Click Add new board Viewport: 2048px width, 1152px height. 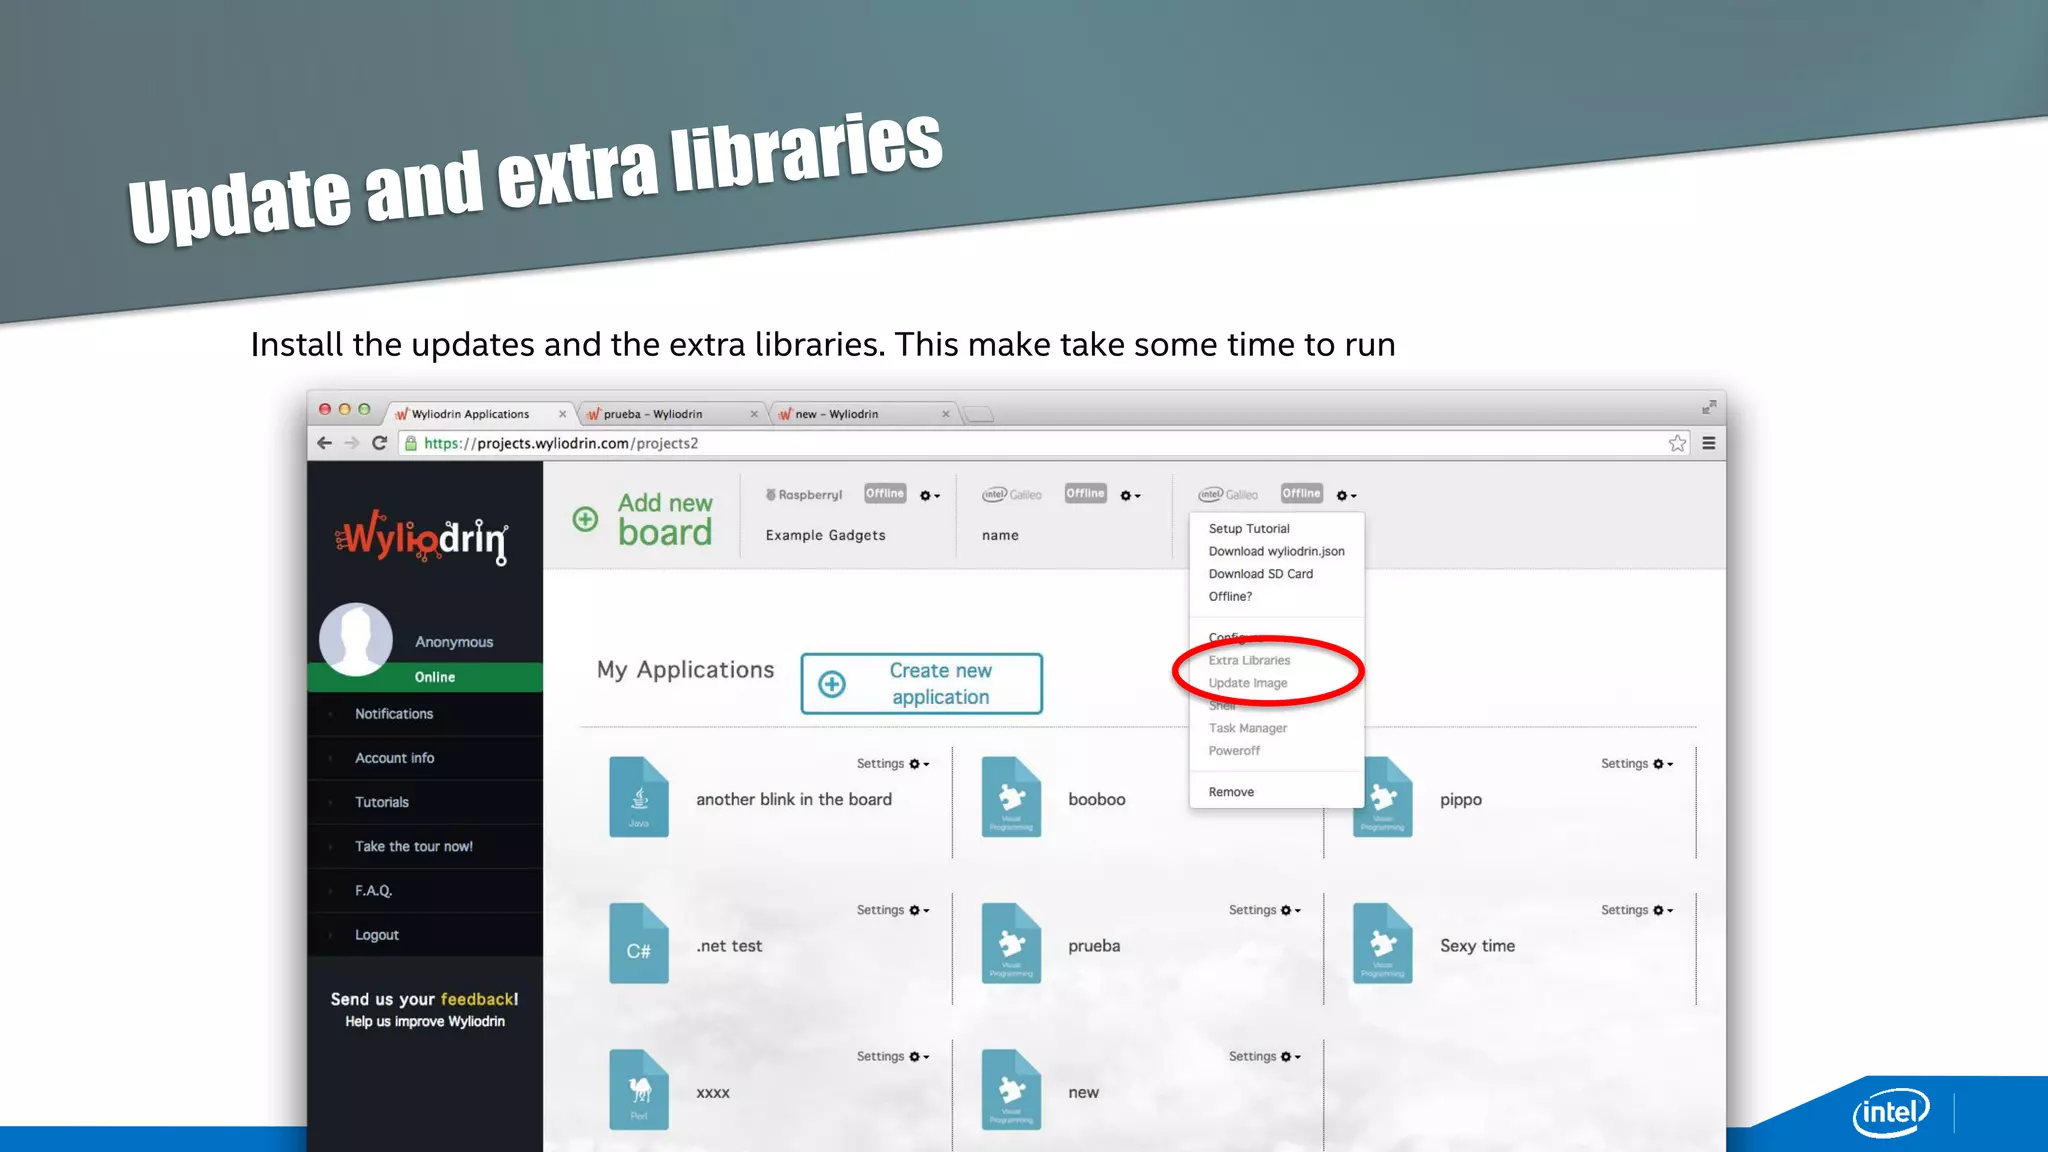pyautogui.click(x=643, y=519)
